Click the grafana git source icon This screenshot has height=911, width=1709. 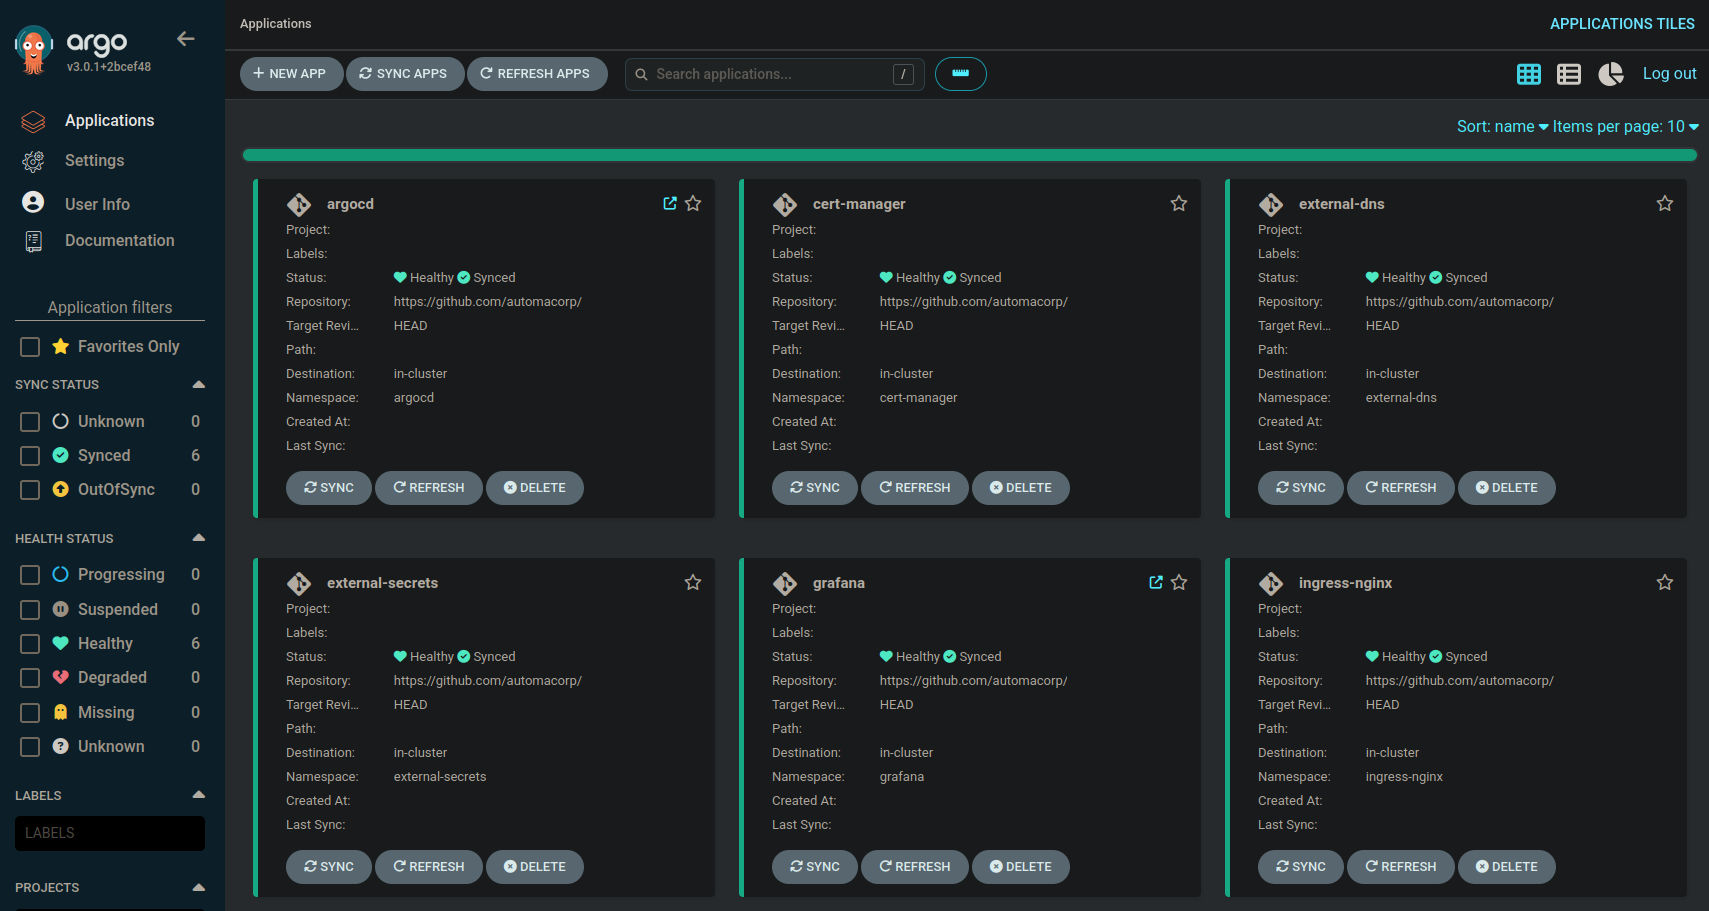(785, 584)
